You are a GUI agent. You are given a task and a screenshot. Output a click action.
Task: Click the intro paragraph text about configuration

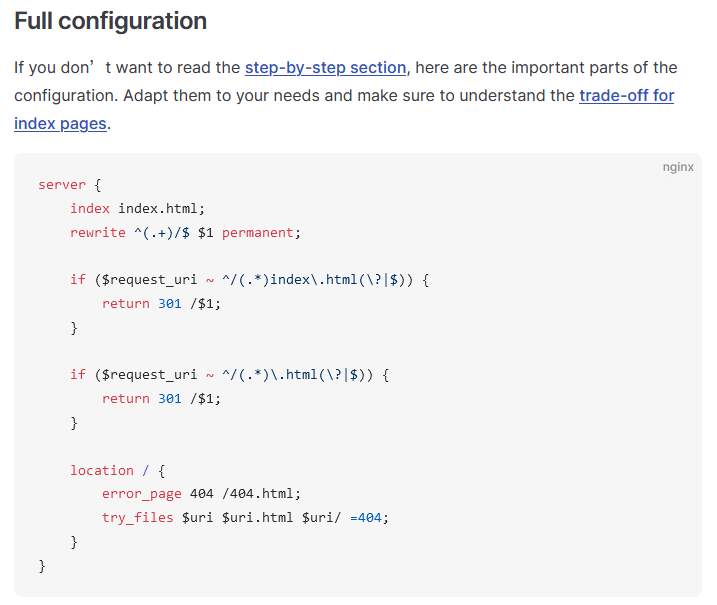pos(300,96)
